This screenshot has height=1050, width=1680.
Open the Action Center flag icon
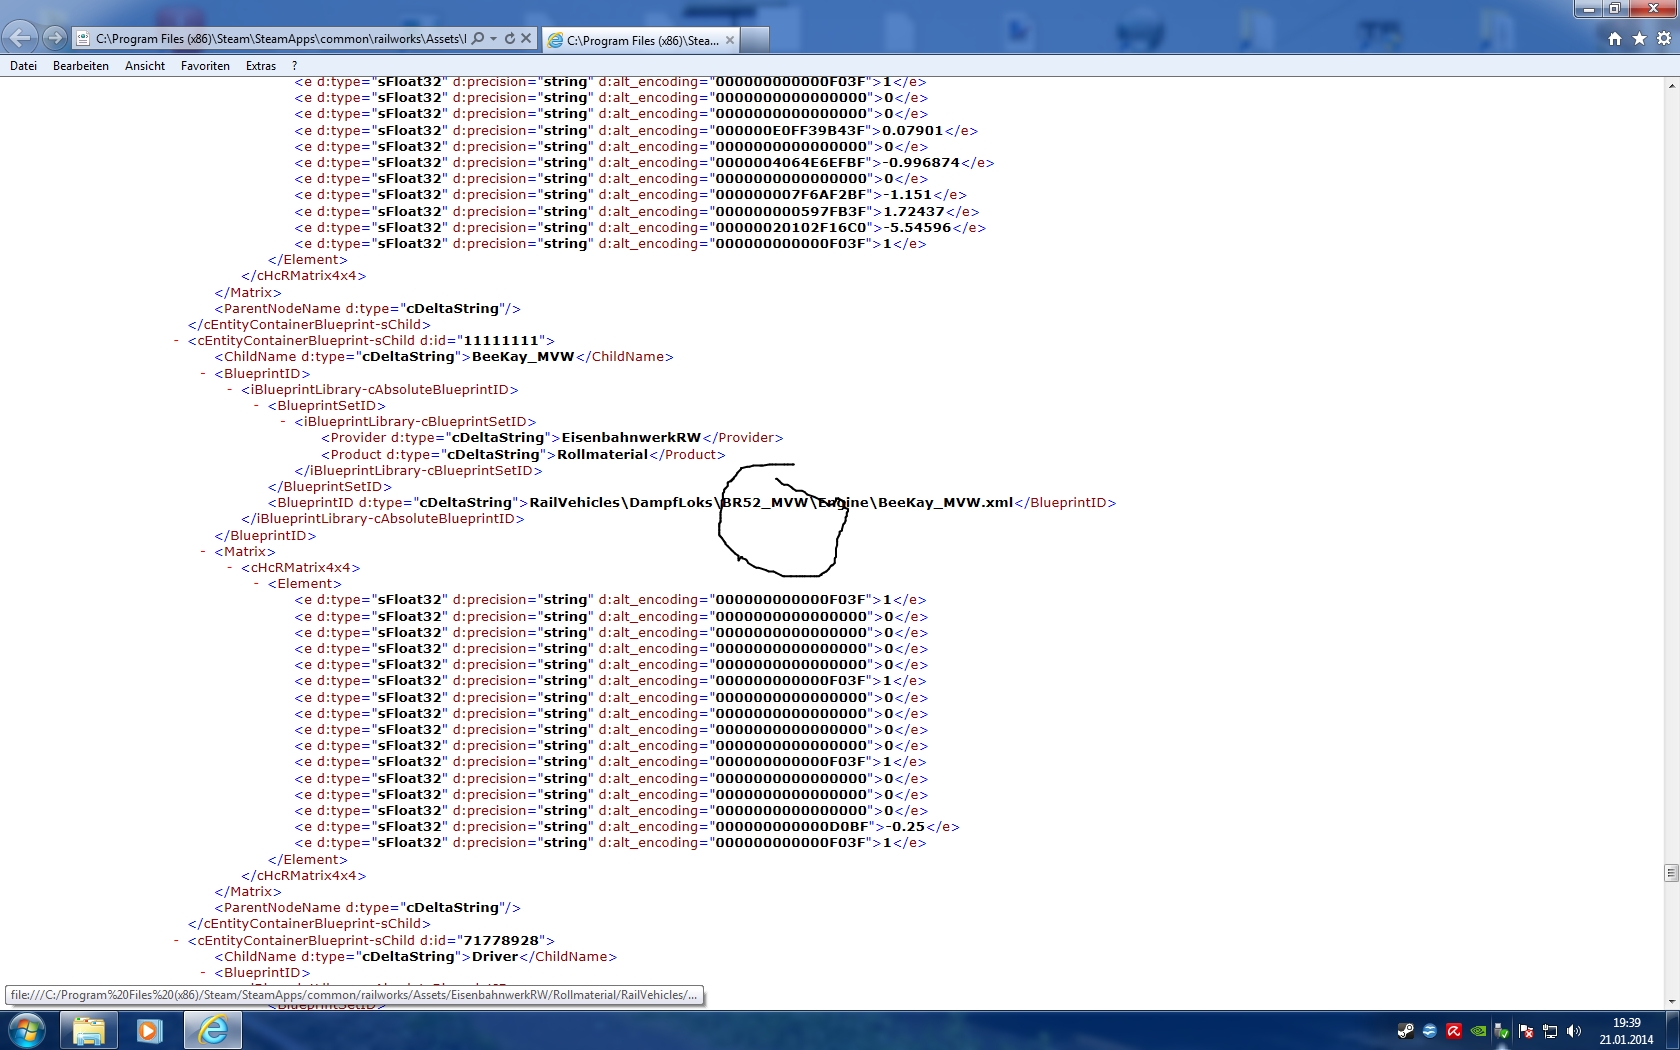coord(1526,1031)
